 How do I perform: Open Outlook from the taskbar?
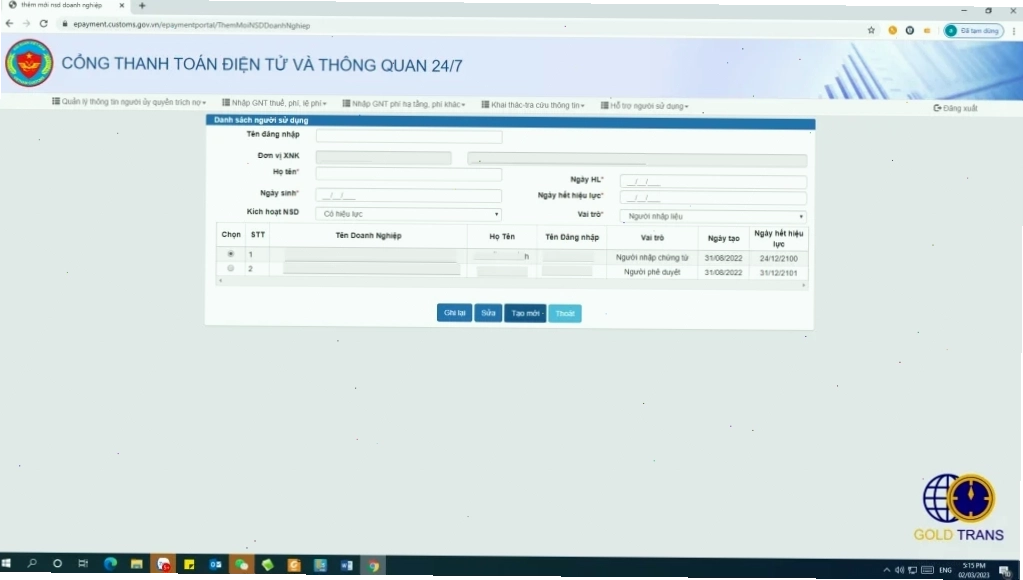click(x=215, y=565)
